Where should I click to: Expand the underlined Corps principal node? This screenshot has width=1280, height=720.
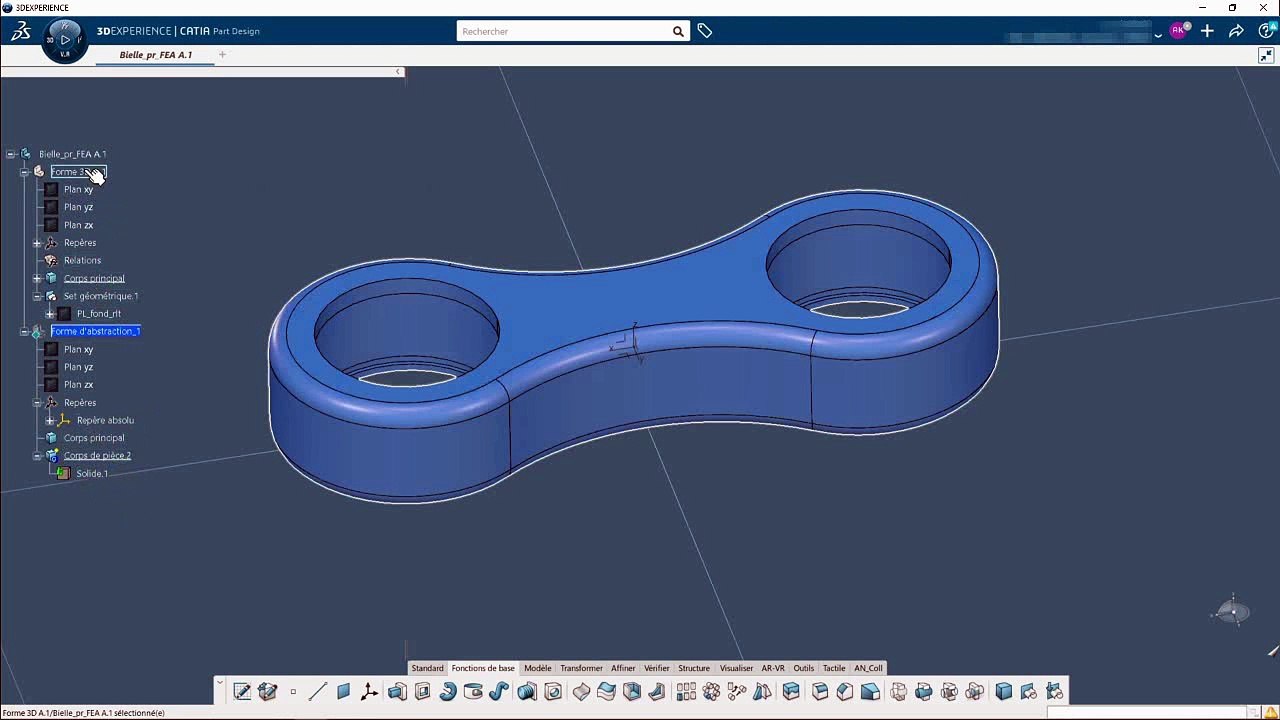click(x=37, y=279)
